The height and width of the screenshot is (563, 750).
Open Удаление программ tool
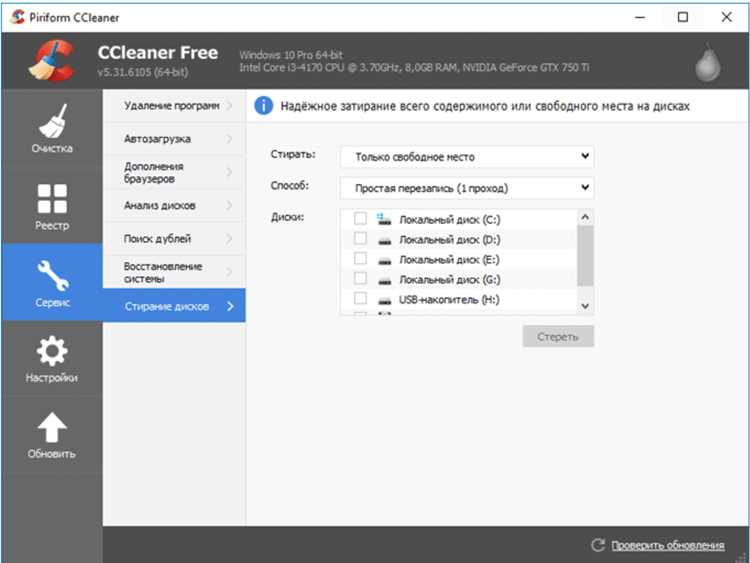tap(174, 105)
